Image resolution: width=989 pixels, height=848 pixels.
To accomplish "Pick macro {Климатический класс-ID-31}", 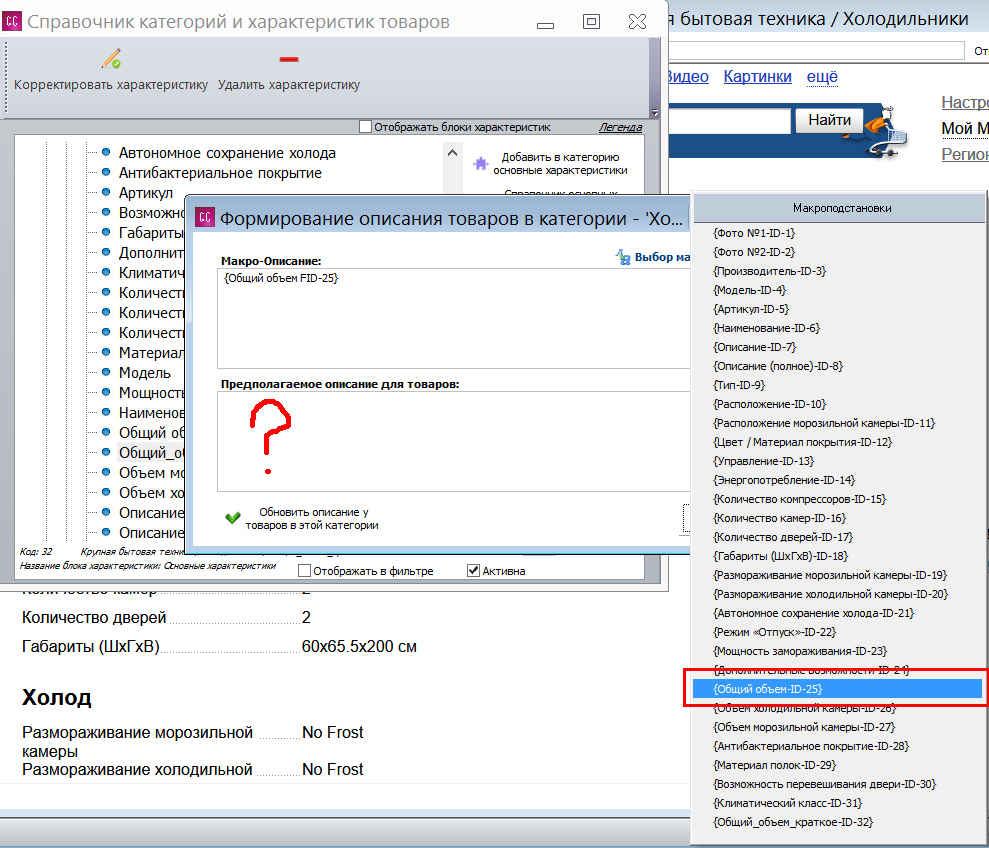I will pyautogui.click(x=787, y=803).
